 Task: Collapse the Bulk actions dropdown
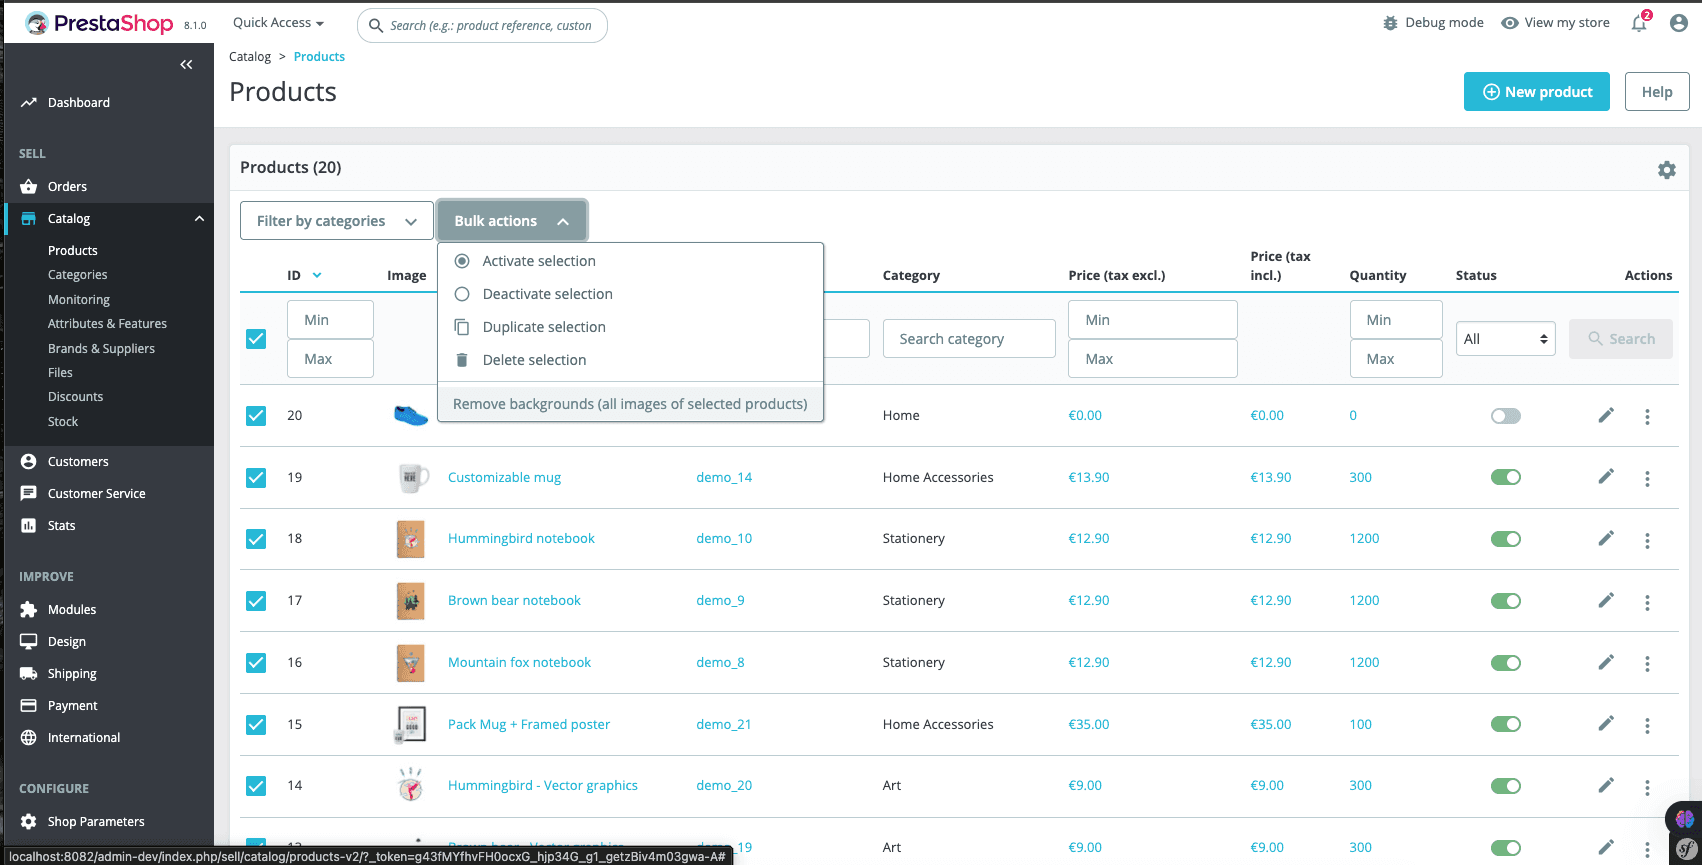coord(512,221)
